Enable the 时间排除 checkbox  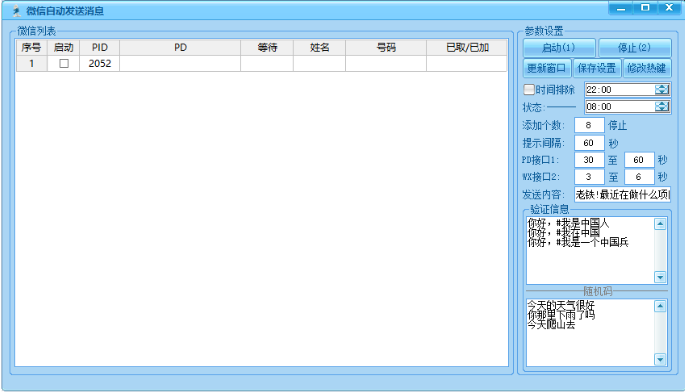(x=529, y=90)
